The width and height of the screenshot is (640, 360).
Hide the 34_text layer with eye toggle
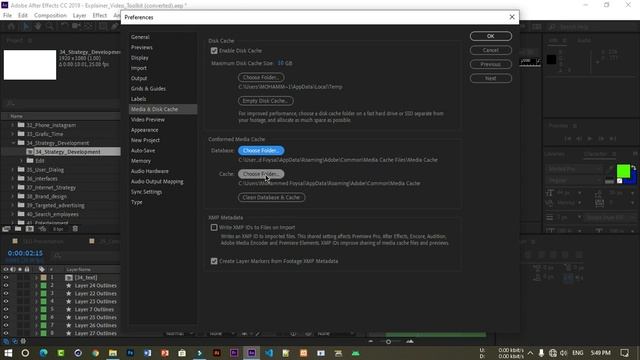point(6,278)
